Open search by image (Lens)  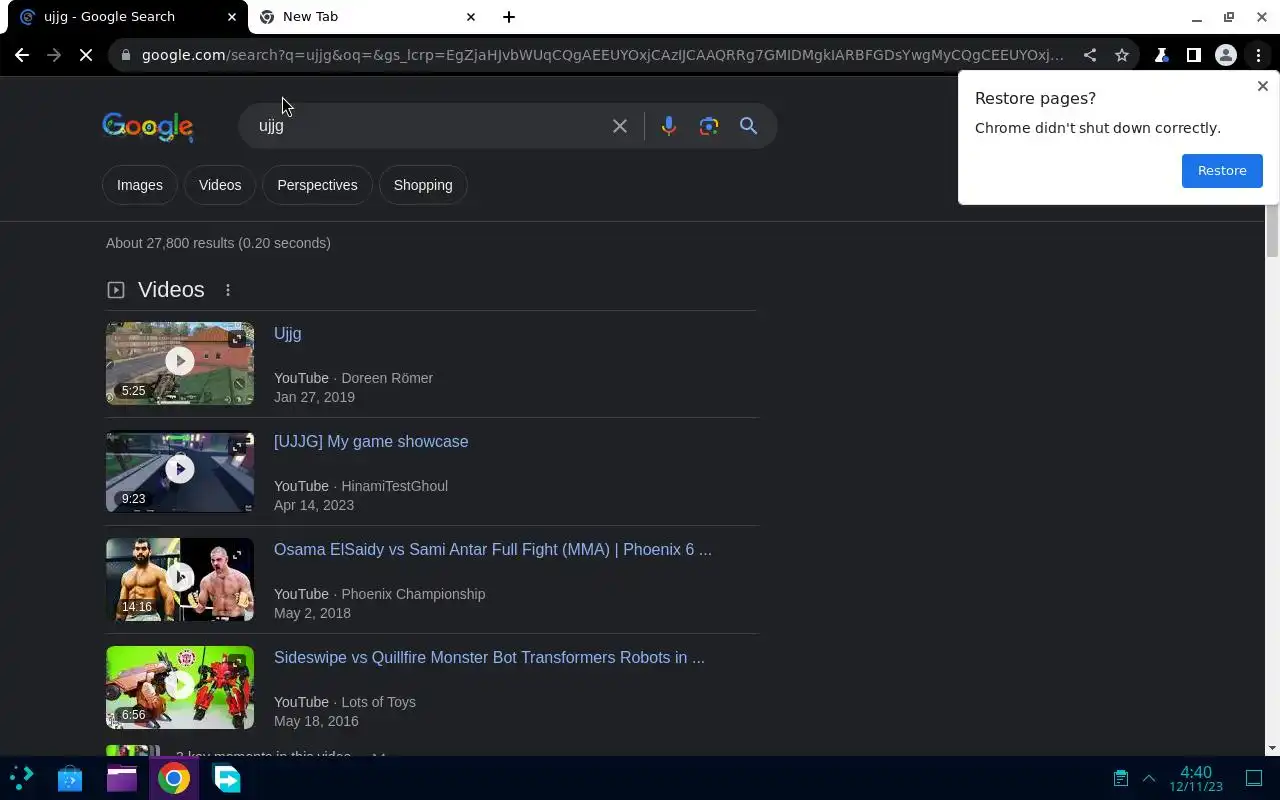[x=709, y=126]
